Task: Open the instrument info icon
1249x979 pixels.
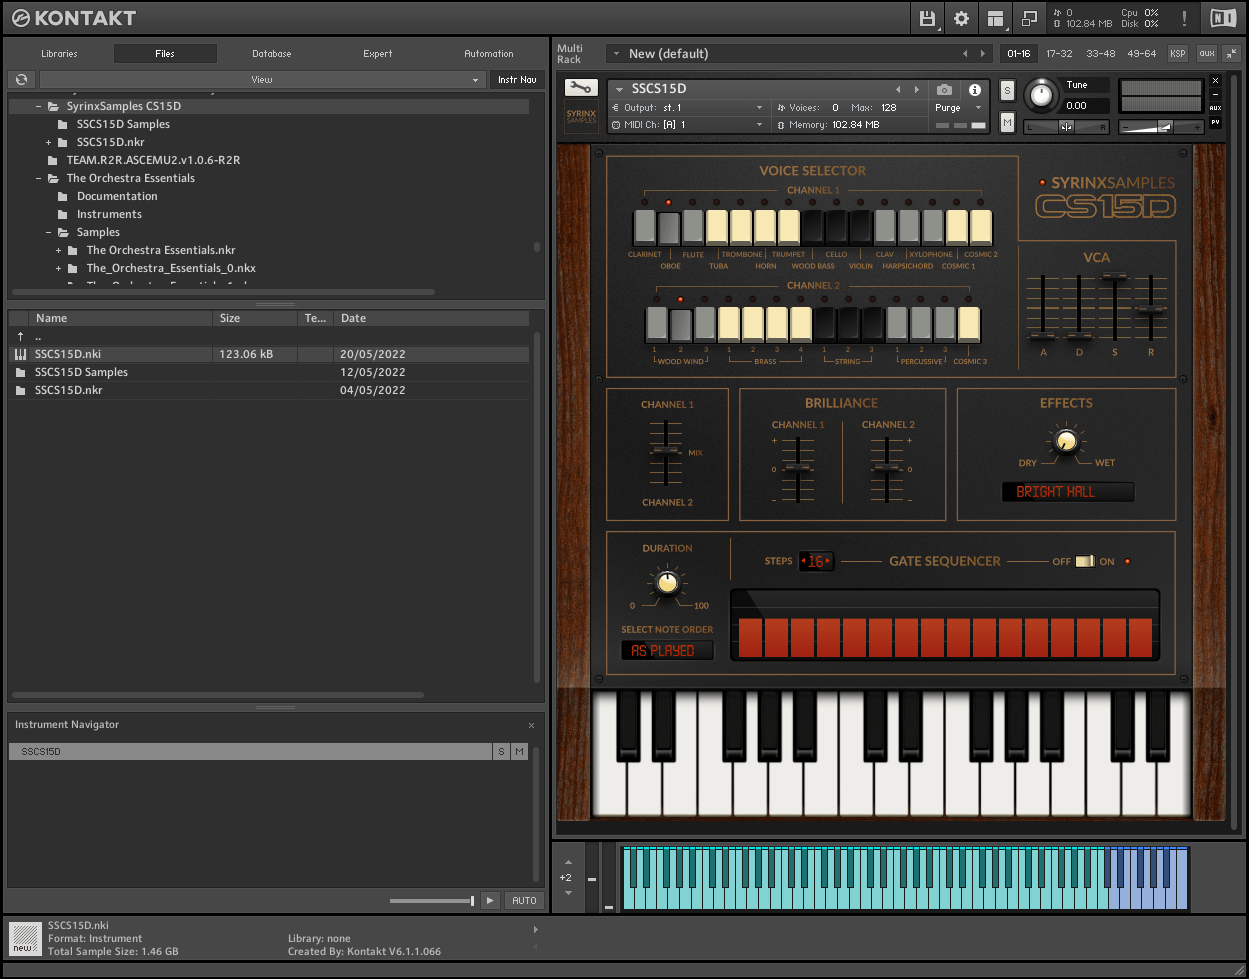Action: (x=975, y=90)
